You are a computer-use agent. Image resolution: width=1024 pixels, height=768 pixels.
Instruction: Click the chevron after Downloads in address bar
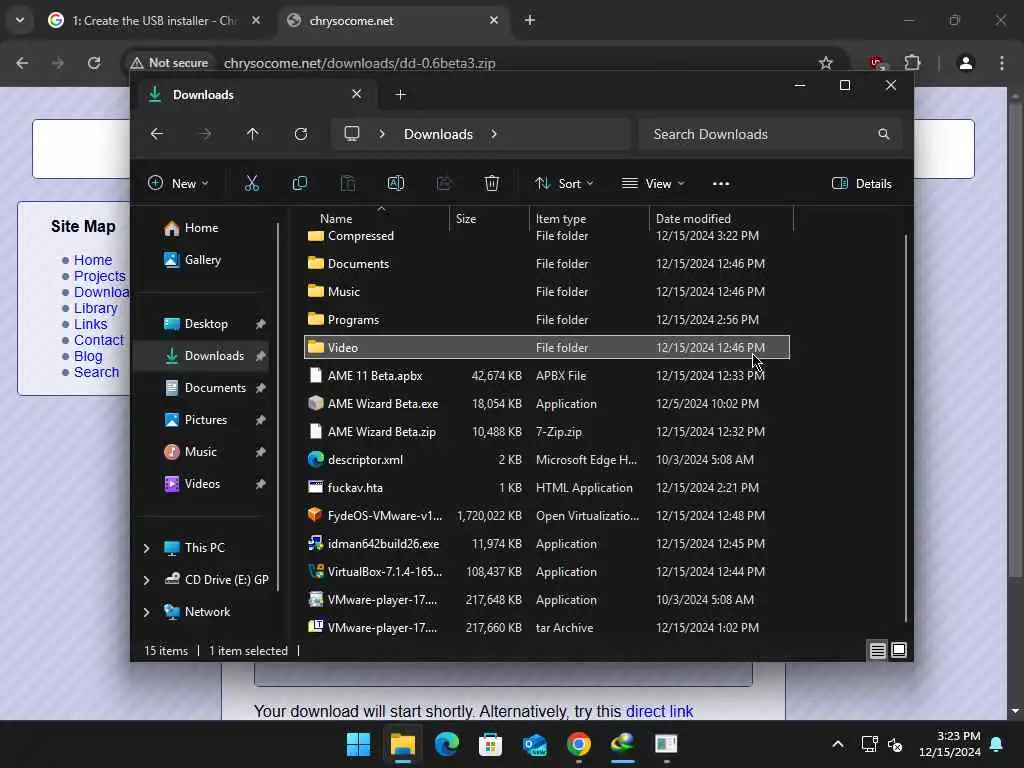click(x=494, y=134)
